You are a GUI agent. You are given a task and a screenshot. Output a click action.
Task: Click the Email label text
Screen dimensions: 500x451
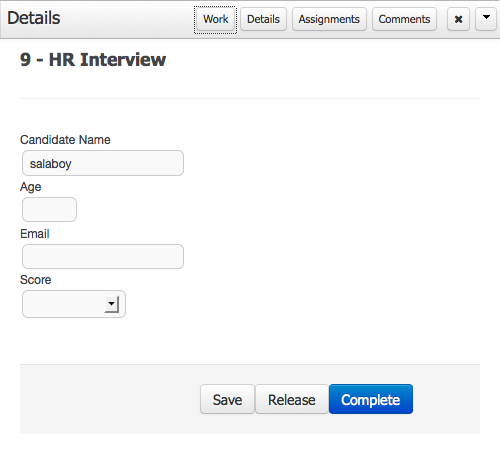35,234
